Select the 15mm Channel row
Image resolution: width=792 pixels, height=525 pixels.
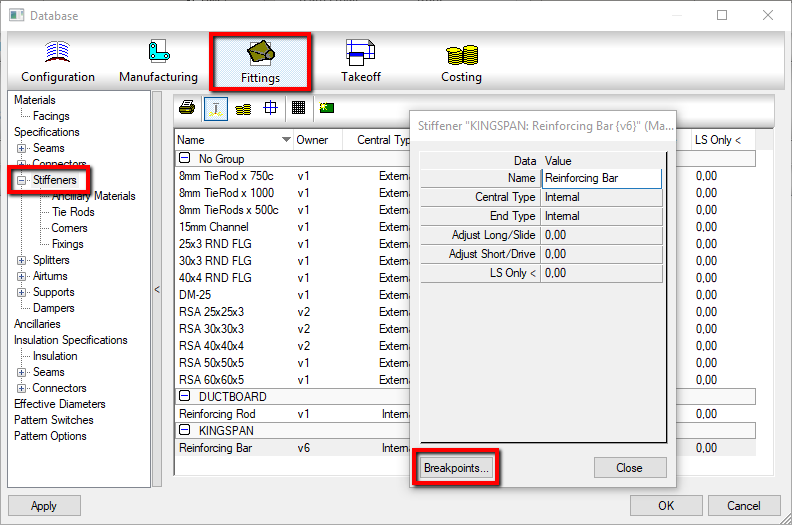pos(294,227)
